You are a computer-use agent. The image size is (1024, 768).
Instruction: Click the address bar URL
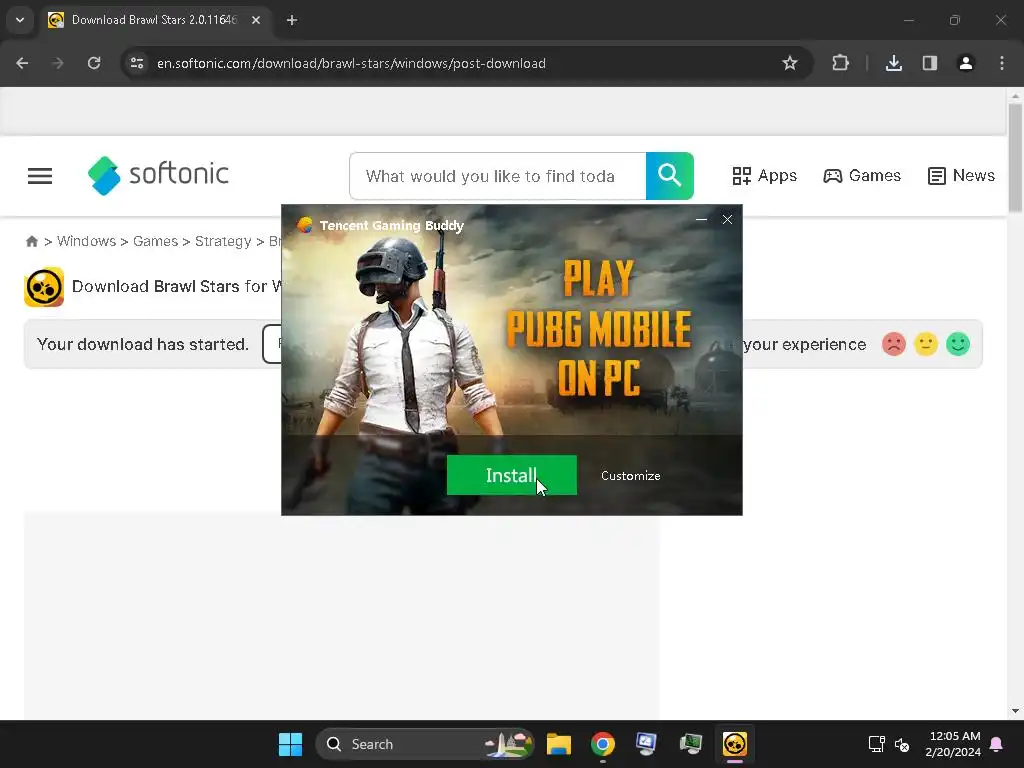pos(351,63)
